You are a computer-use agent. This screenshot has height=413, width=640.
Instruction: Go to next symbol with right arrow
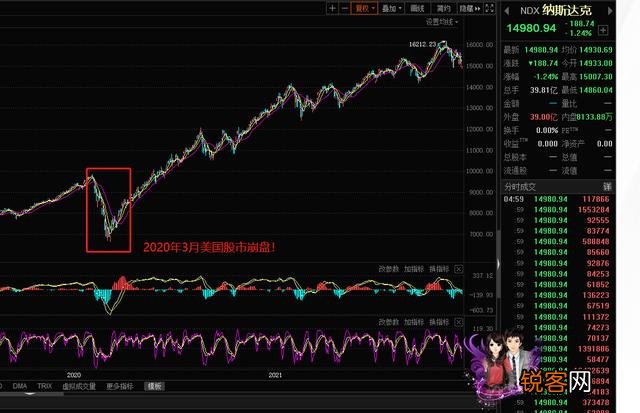click(x=610, y=11)
